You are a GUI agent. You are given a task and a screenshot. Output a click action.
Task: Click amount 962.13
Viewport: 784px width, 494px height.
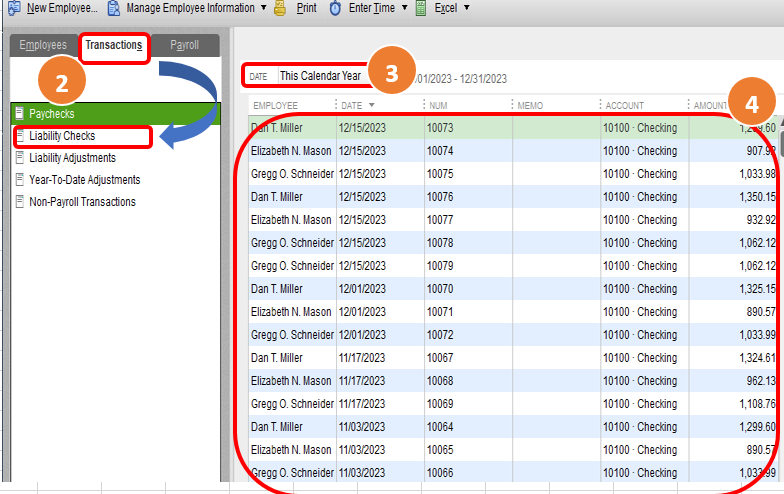[x=761, y=381]
